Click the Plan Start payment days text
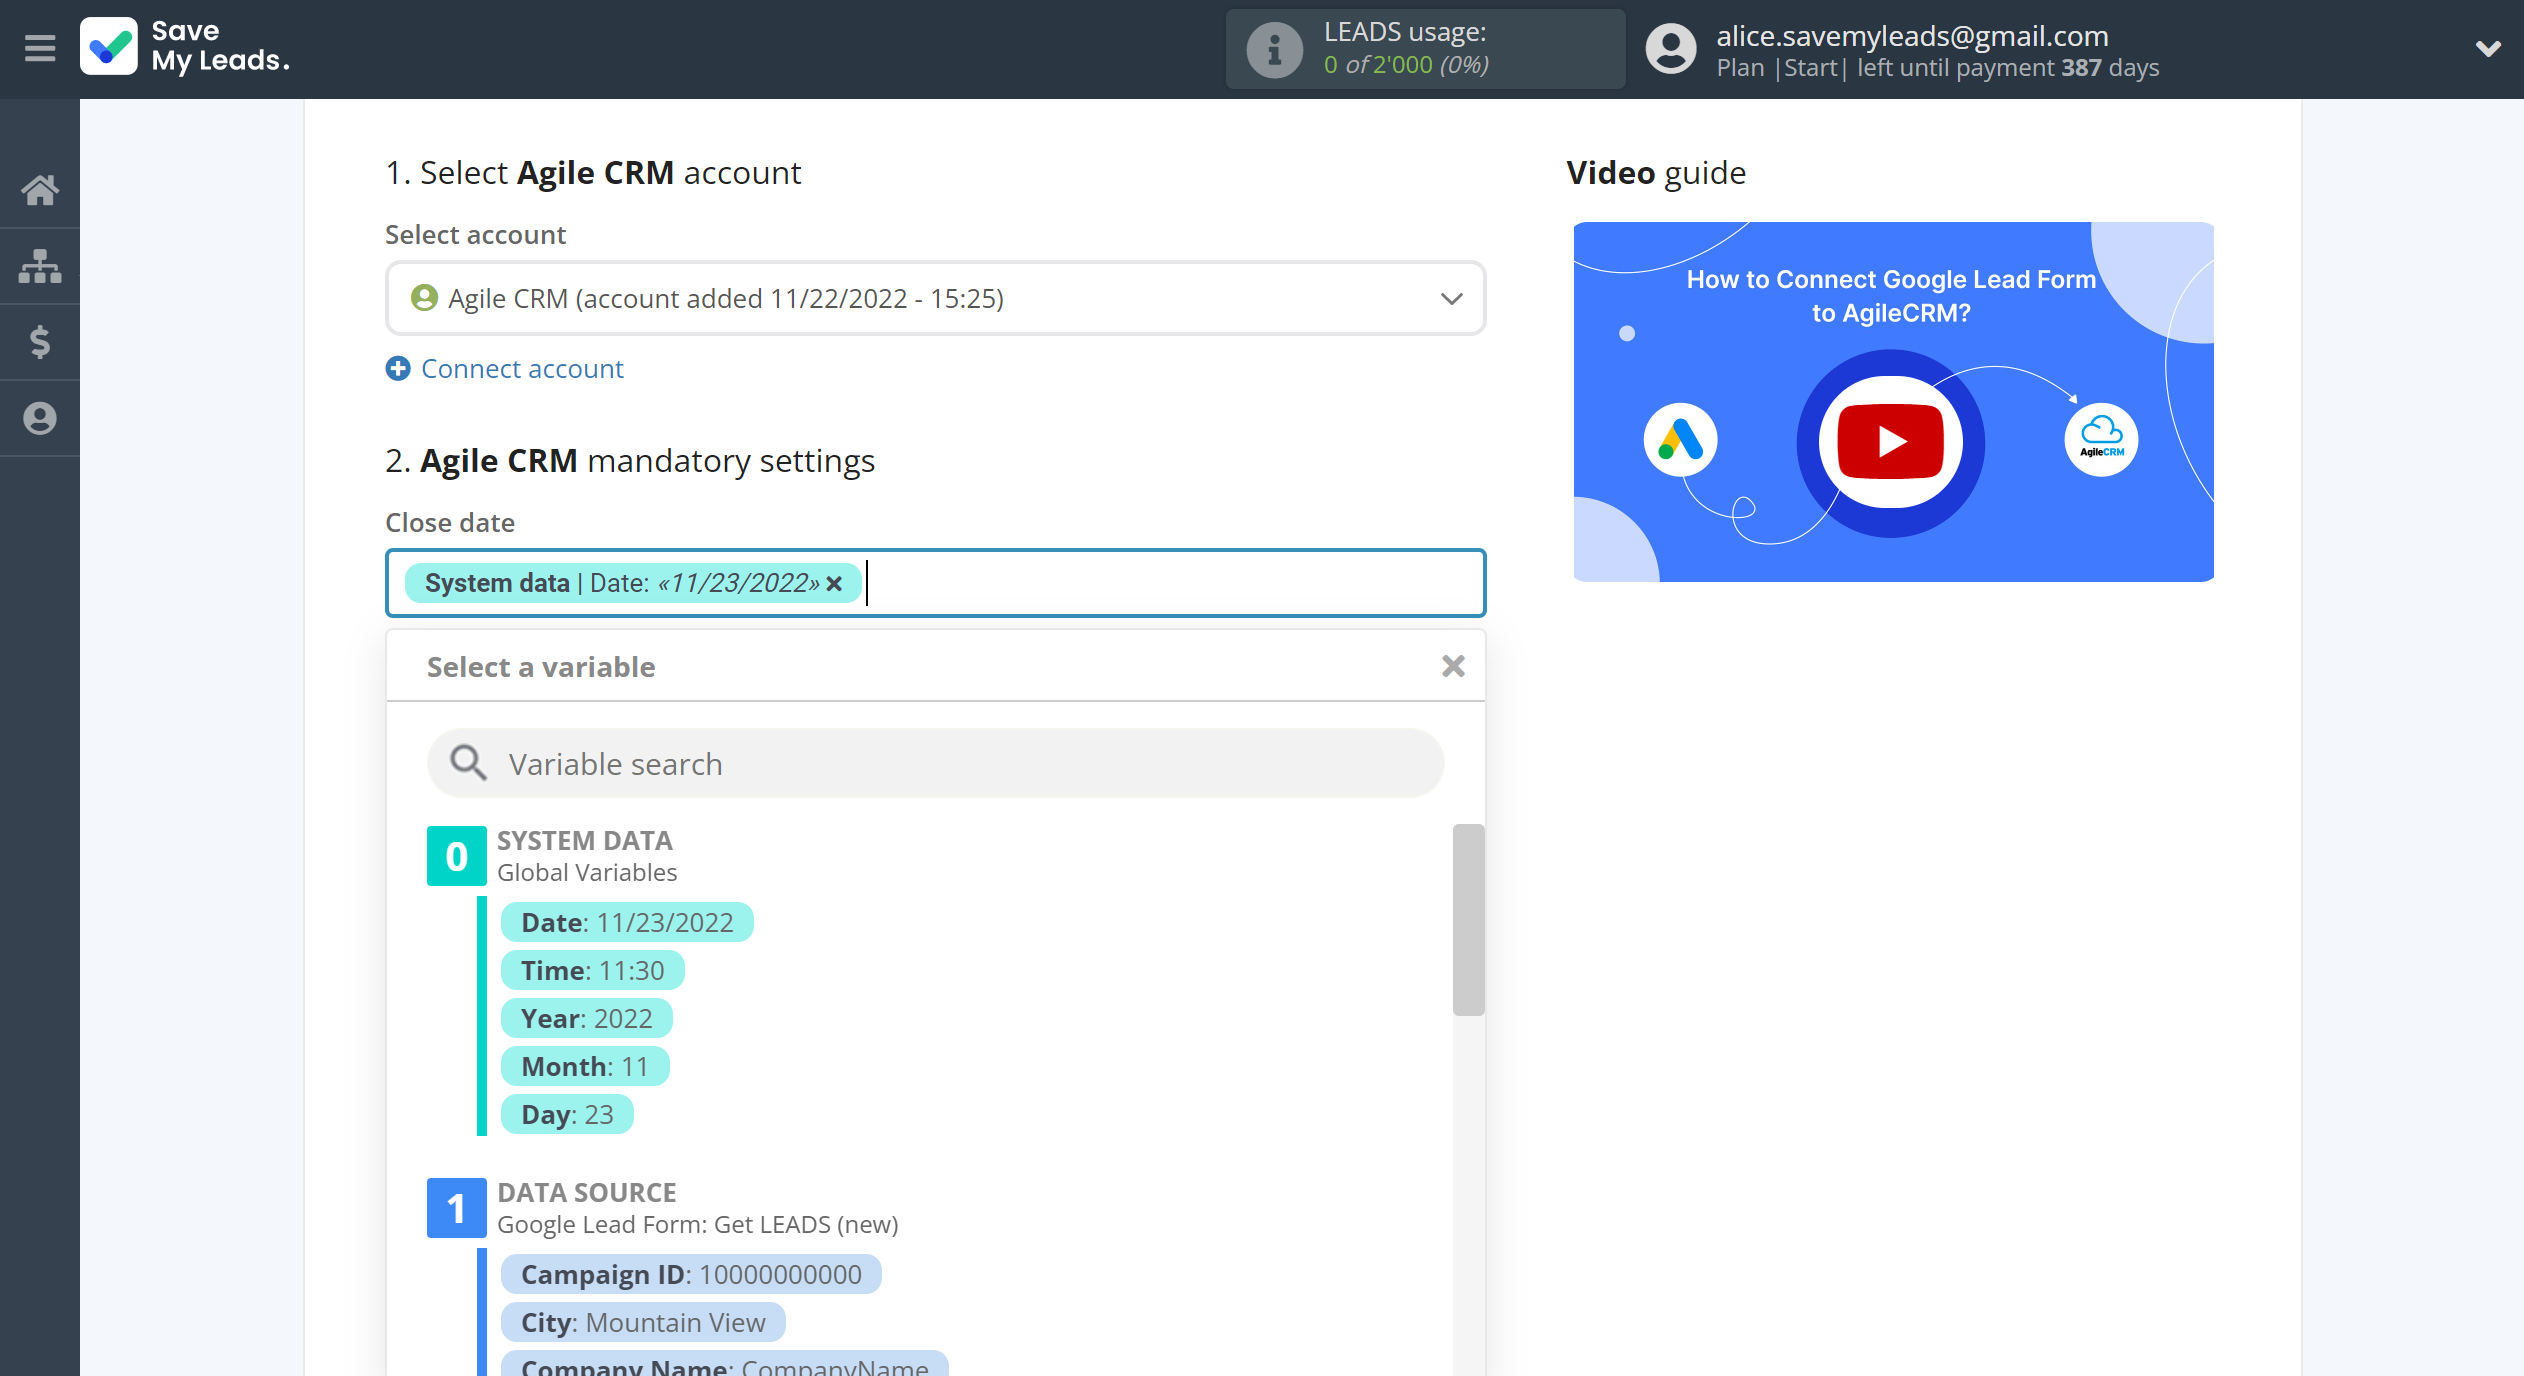Screen dimensions: 2524x1376 click(x=1938, y=68)
